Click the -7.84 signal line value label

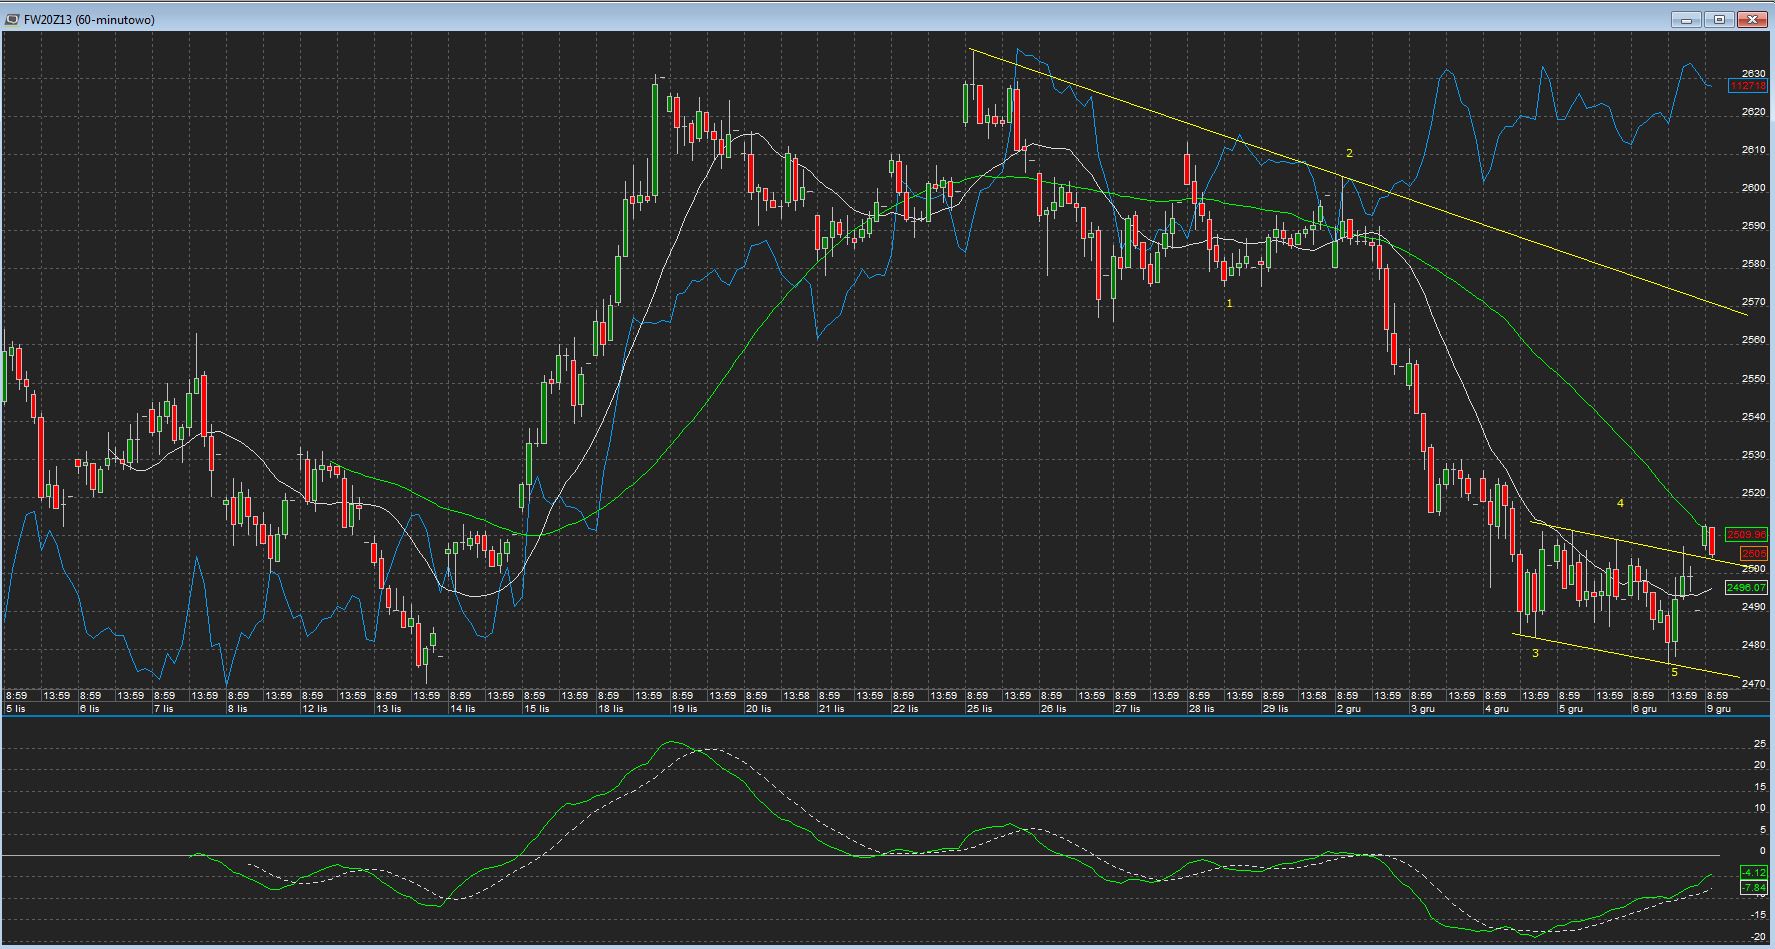[1753, 887]
